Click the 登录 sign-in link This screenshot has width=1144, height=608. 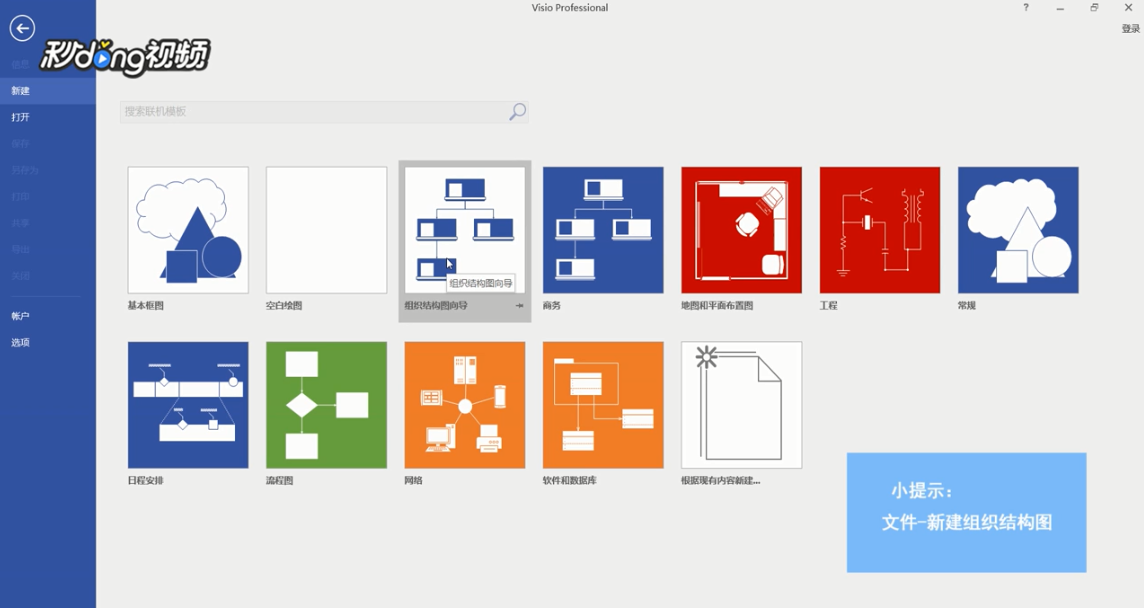(1130, 28)
